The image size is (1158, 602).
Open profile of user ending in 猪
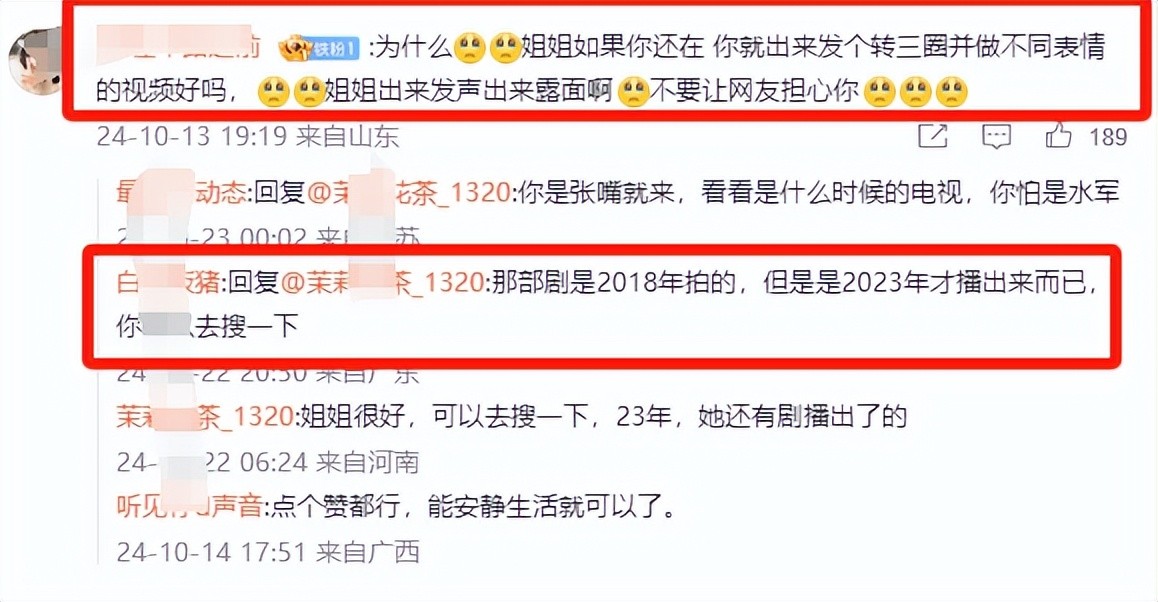coord(168,282)
